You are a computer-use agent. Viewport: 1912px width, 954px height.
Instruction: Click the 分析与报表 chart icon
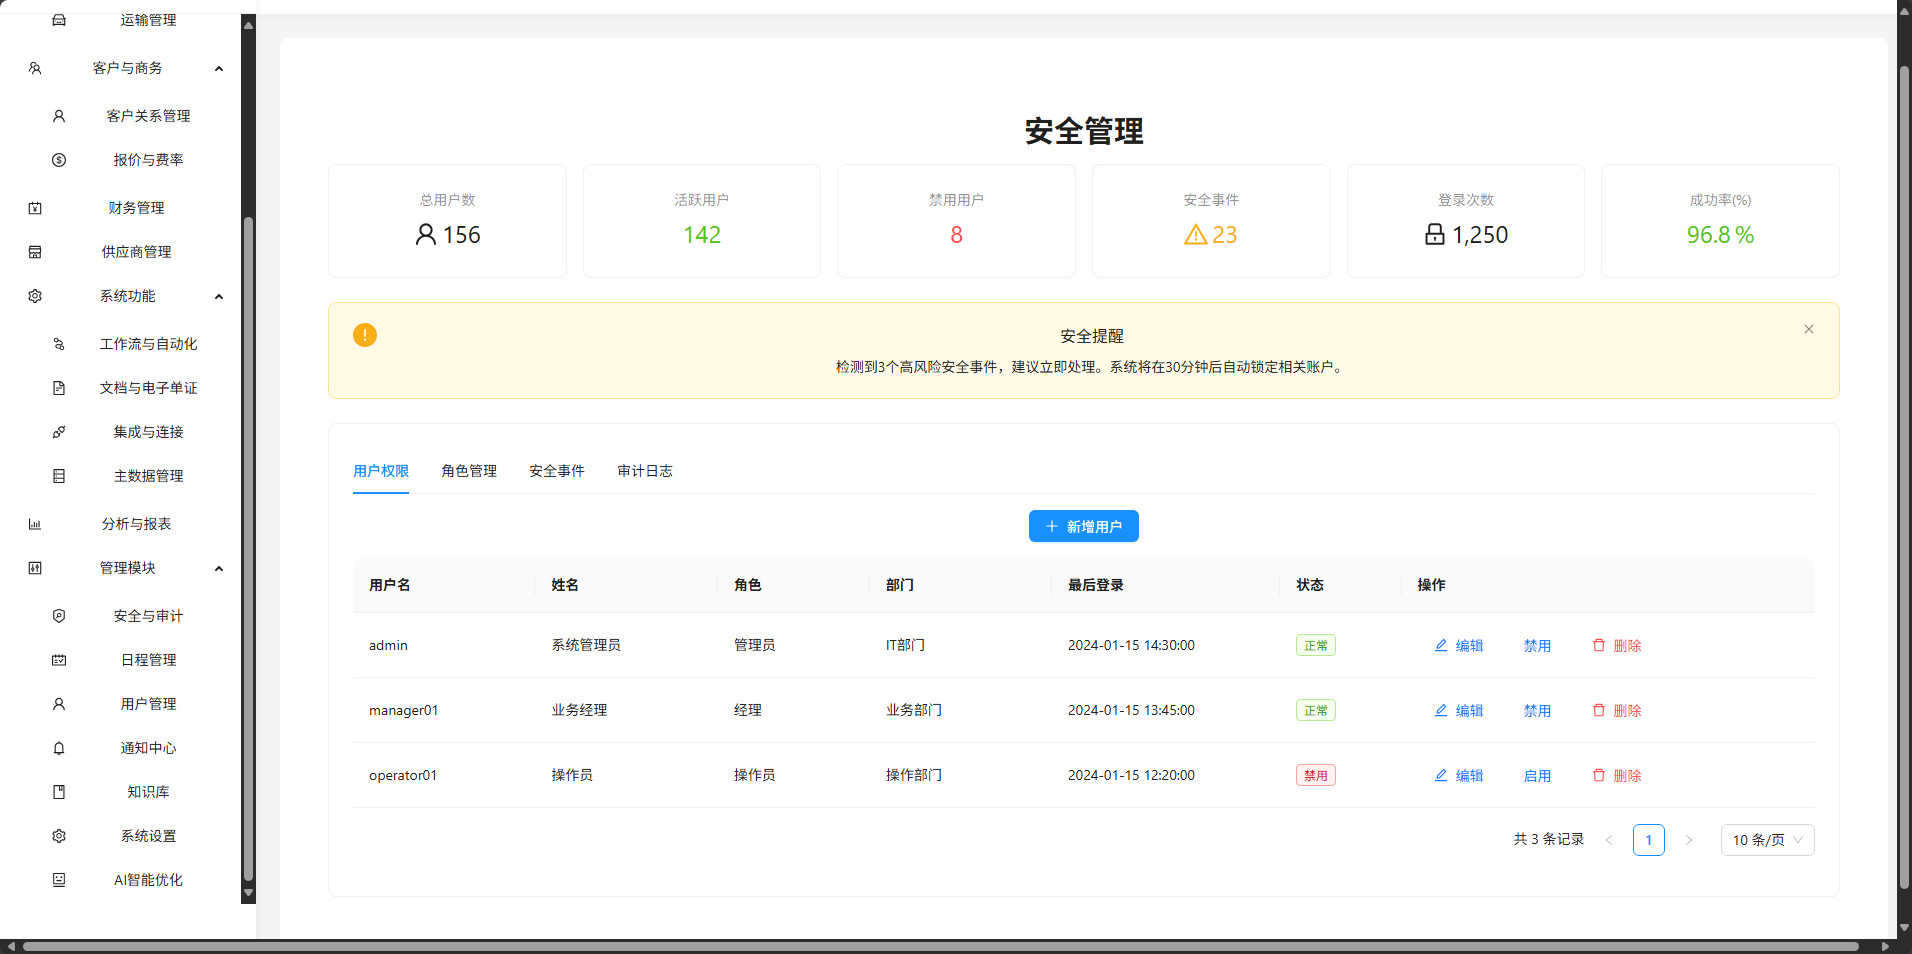(x=35, y=523)
